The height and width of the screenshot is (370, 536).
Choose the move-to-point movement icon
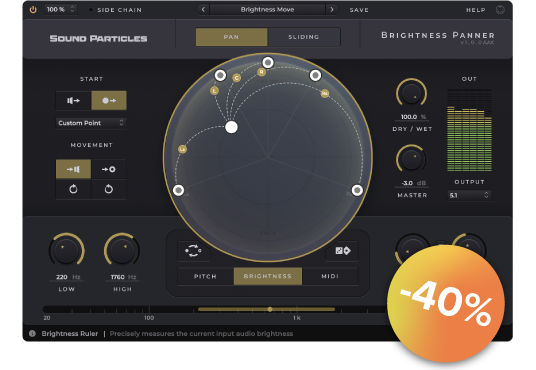[x=109, y=169]
